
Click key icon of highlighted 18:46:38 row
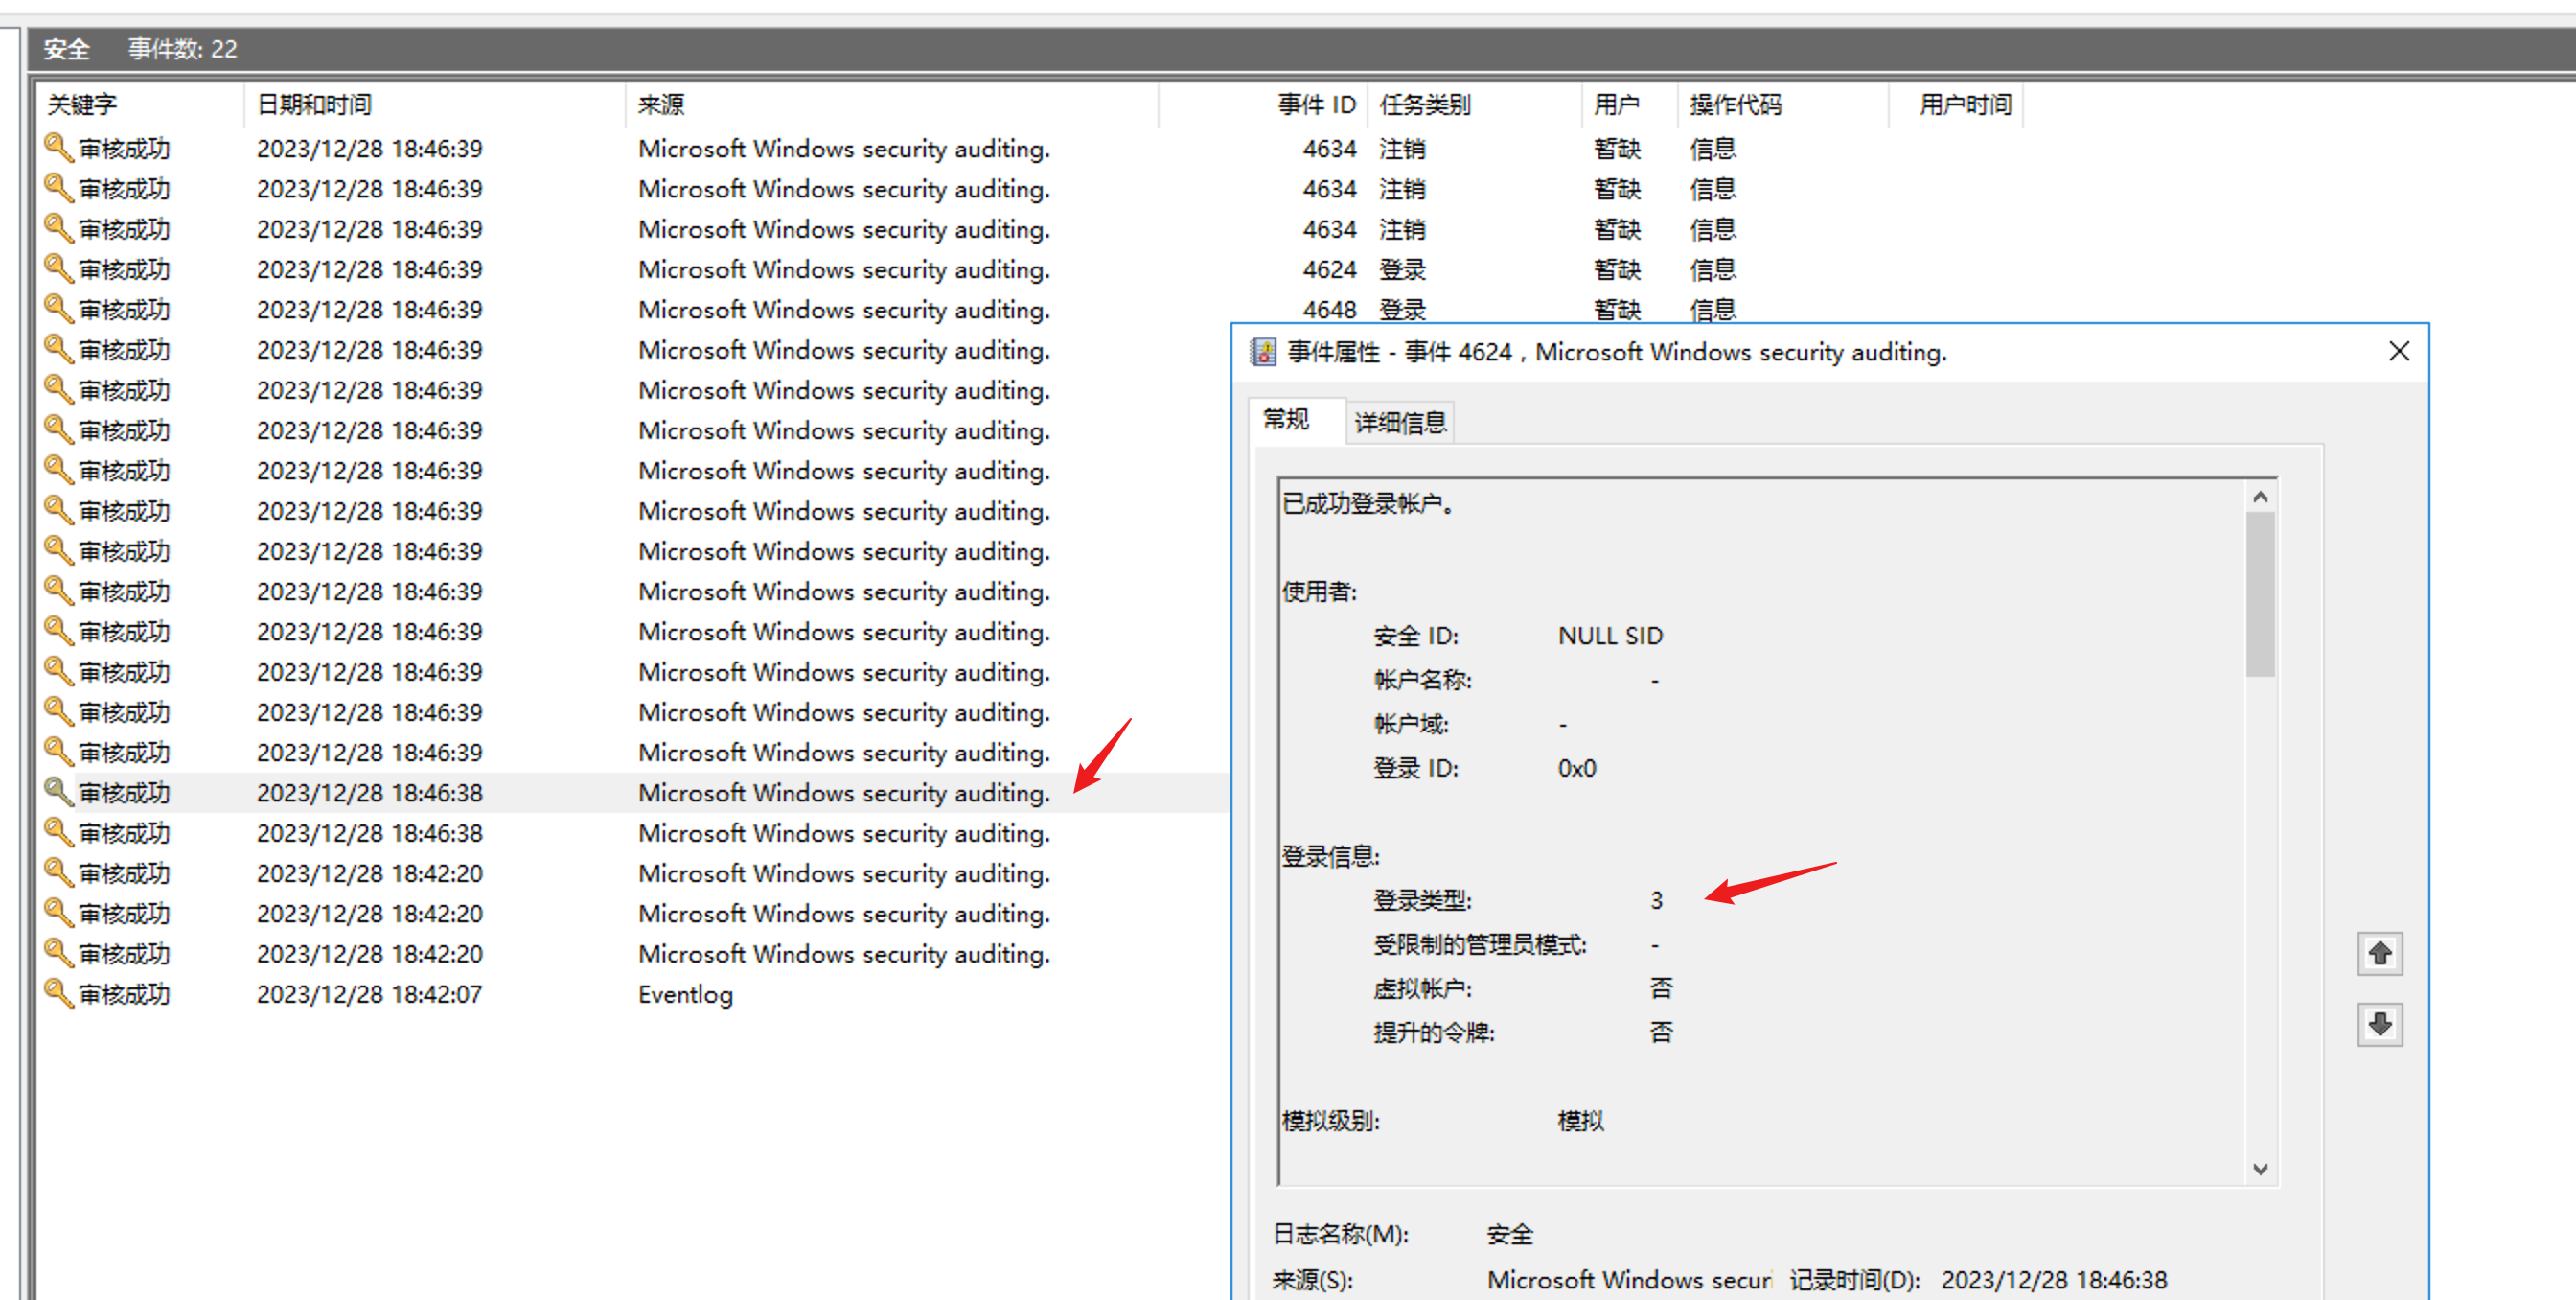[x=58, y=792]
